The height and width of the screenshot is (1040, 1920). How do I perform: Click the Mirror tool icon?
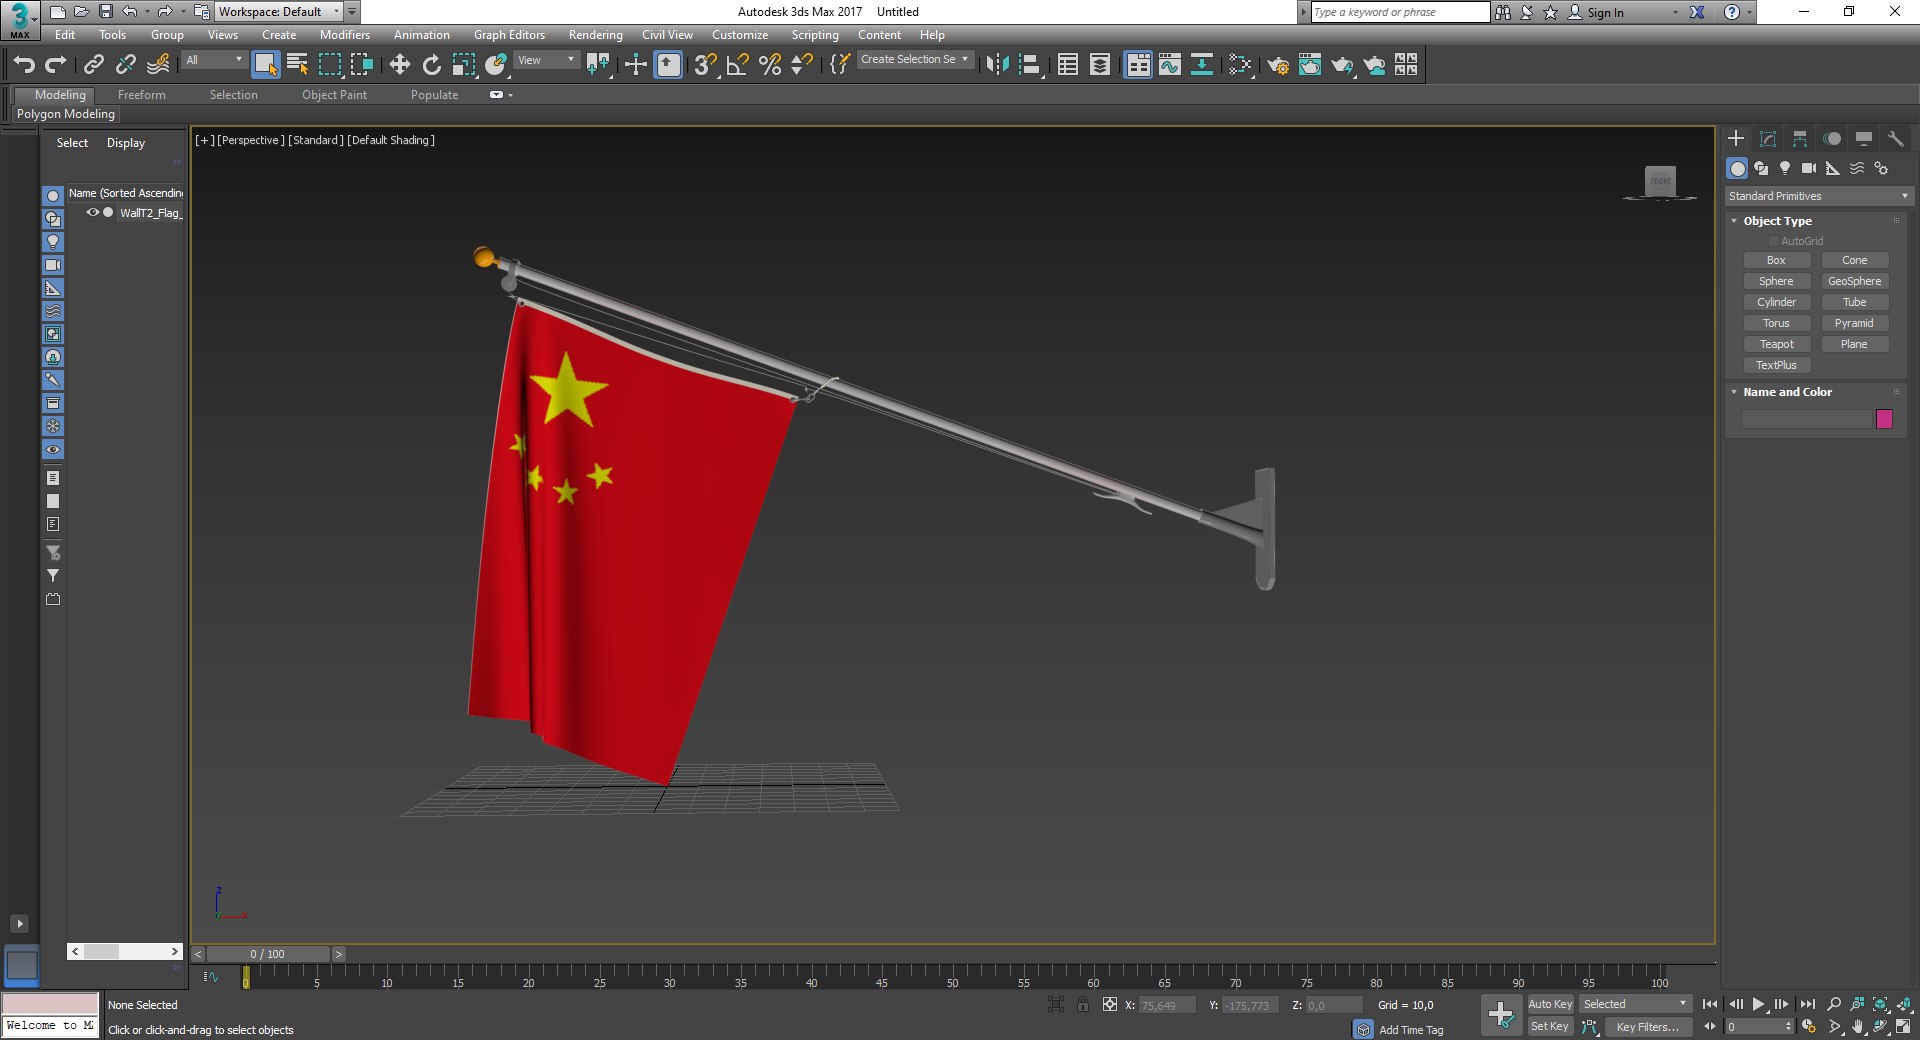coord(997,64)
